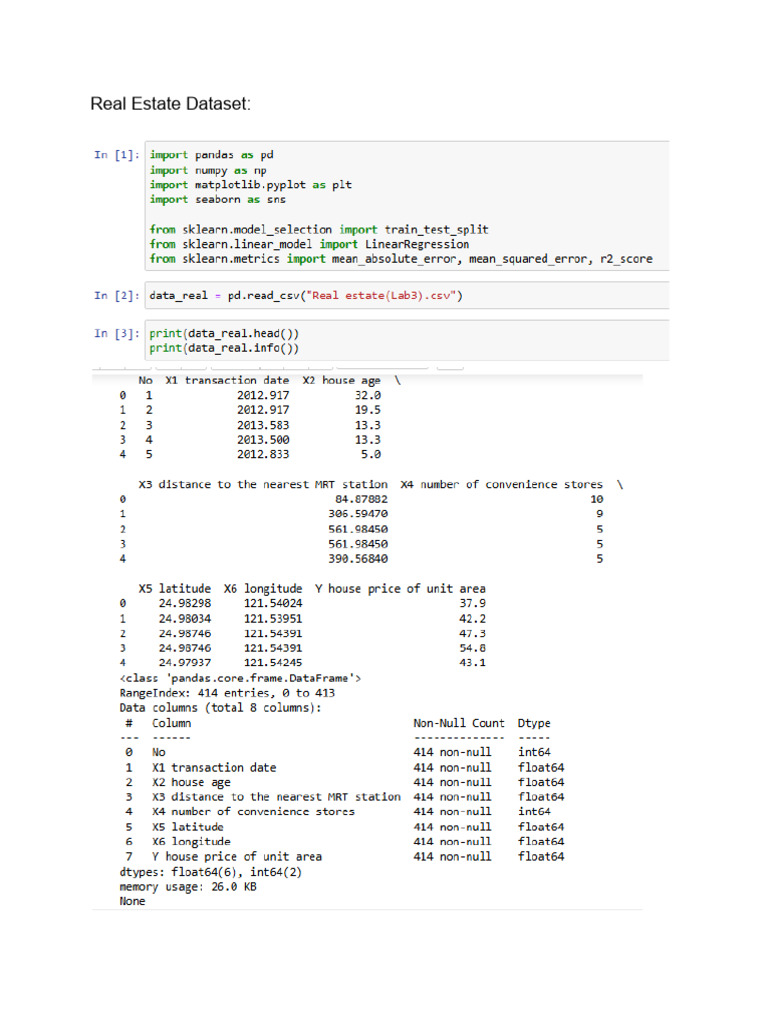
Task: Click the 'import seaborn as sns' line
Action: tap(217, 199)
